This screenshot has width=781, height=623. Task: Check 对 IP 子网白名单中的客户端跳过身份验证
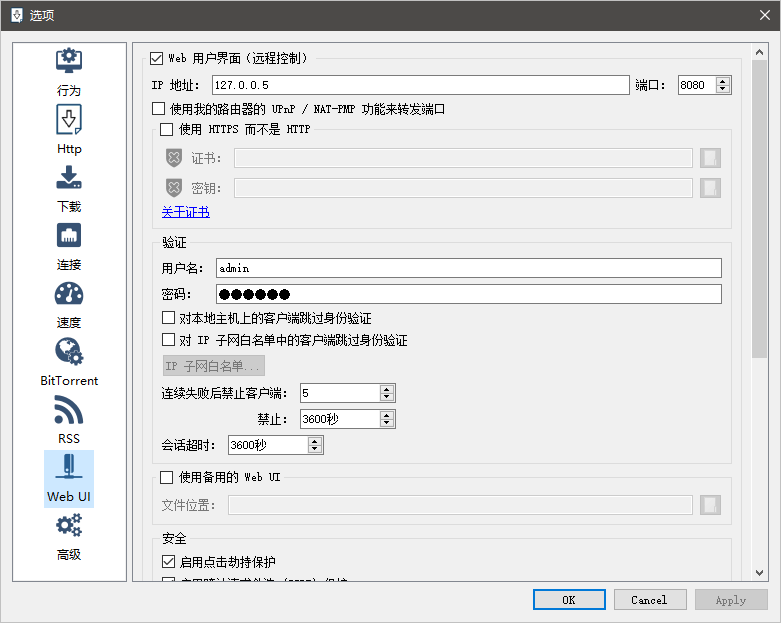point(168,340)
